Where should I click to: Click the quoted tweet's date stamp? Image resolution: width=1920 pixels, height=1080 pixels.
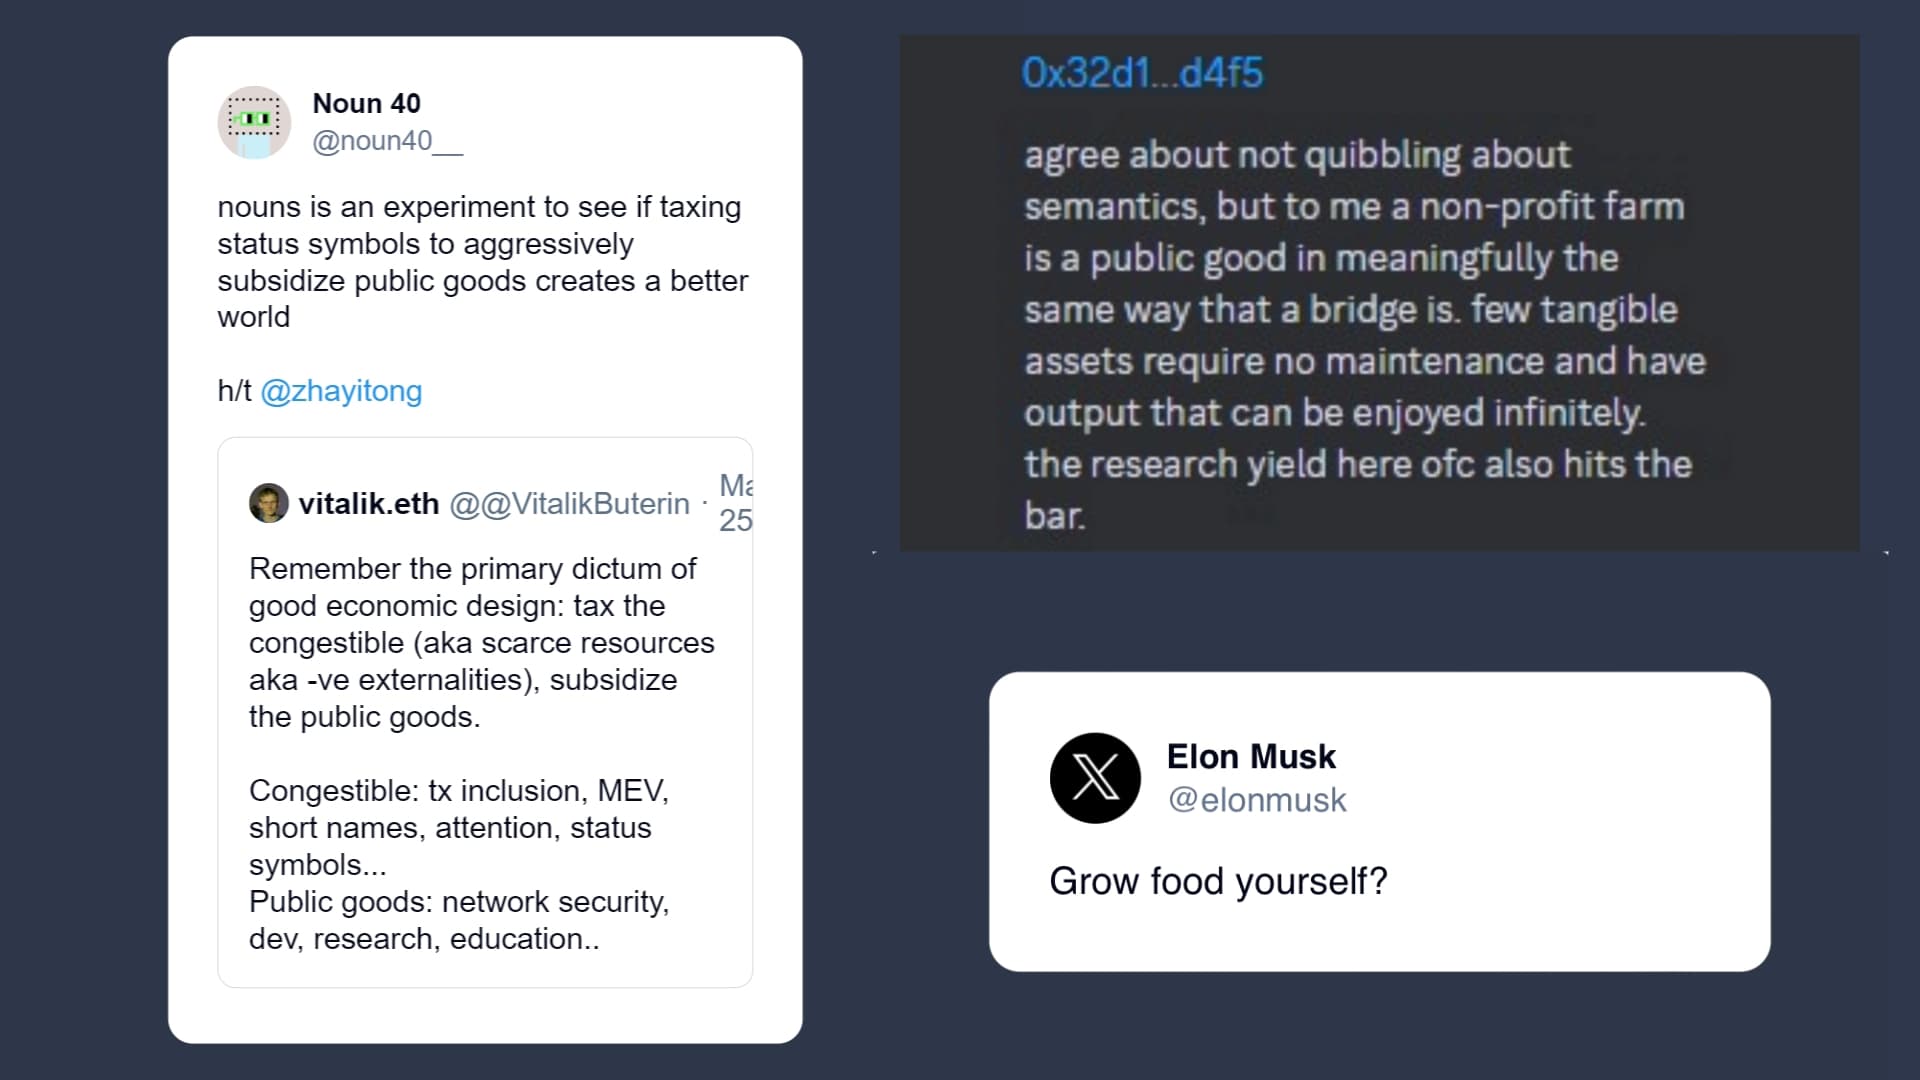click(x=735, y=503)
